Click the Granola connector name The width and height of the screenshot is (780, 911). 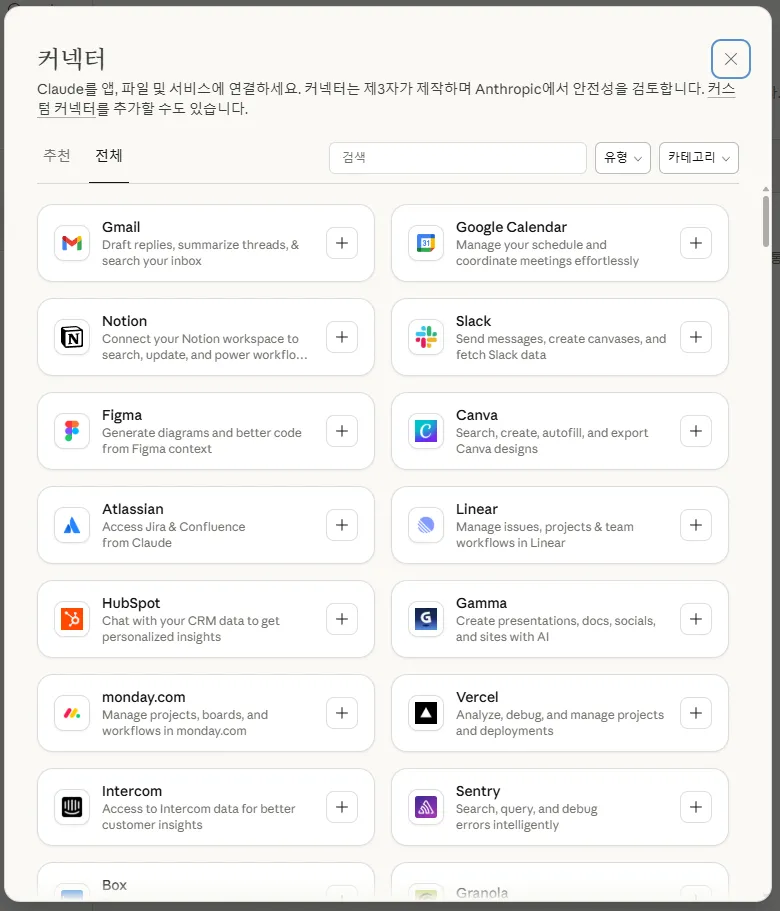[x=482, y=893]
